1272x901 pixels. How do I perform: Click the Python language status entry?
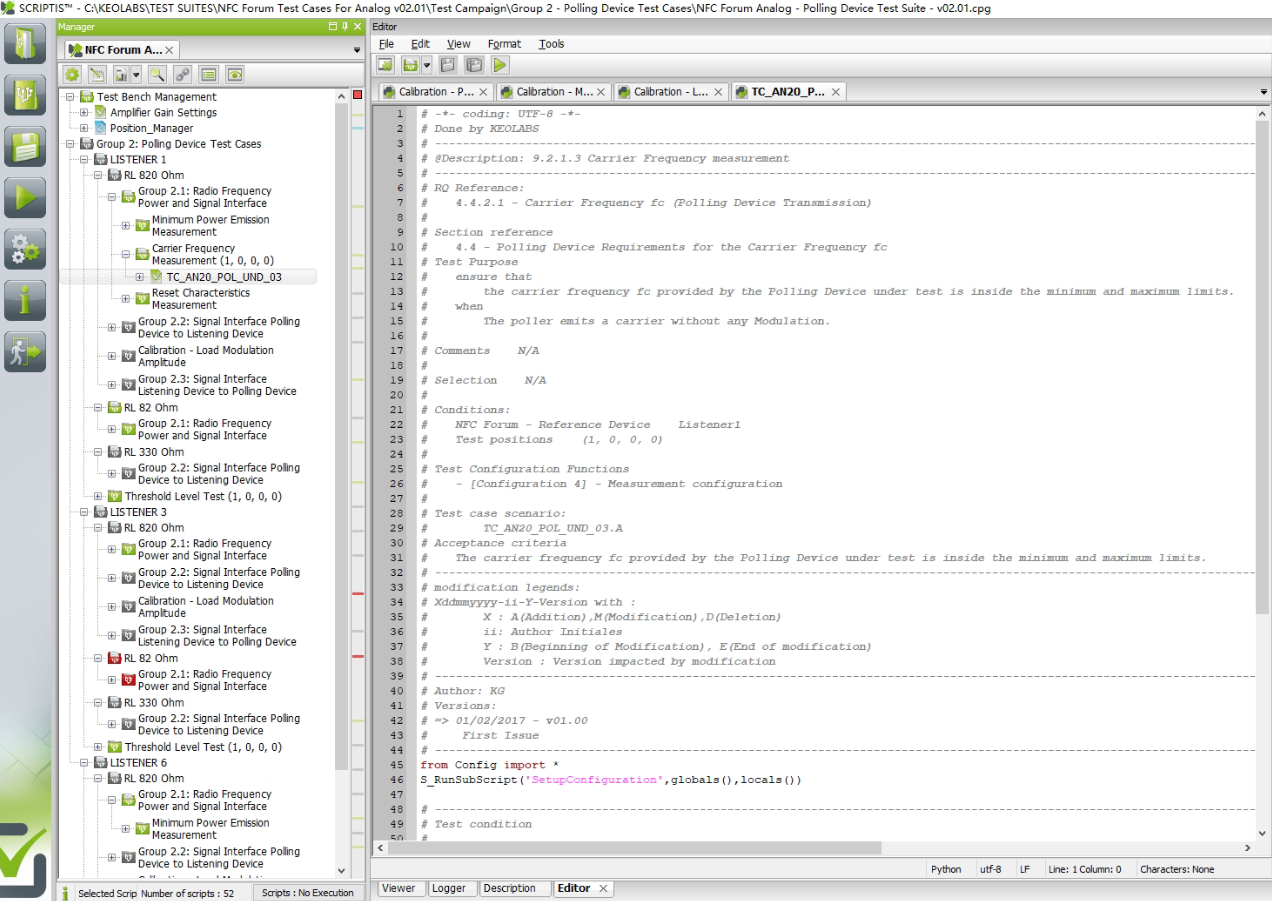[x=946, y=870]
